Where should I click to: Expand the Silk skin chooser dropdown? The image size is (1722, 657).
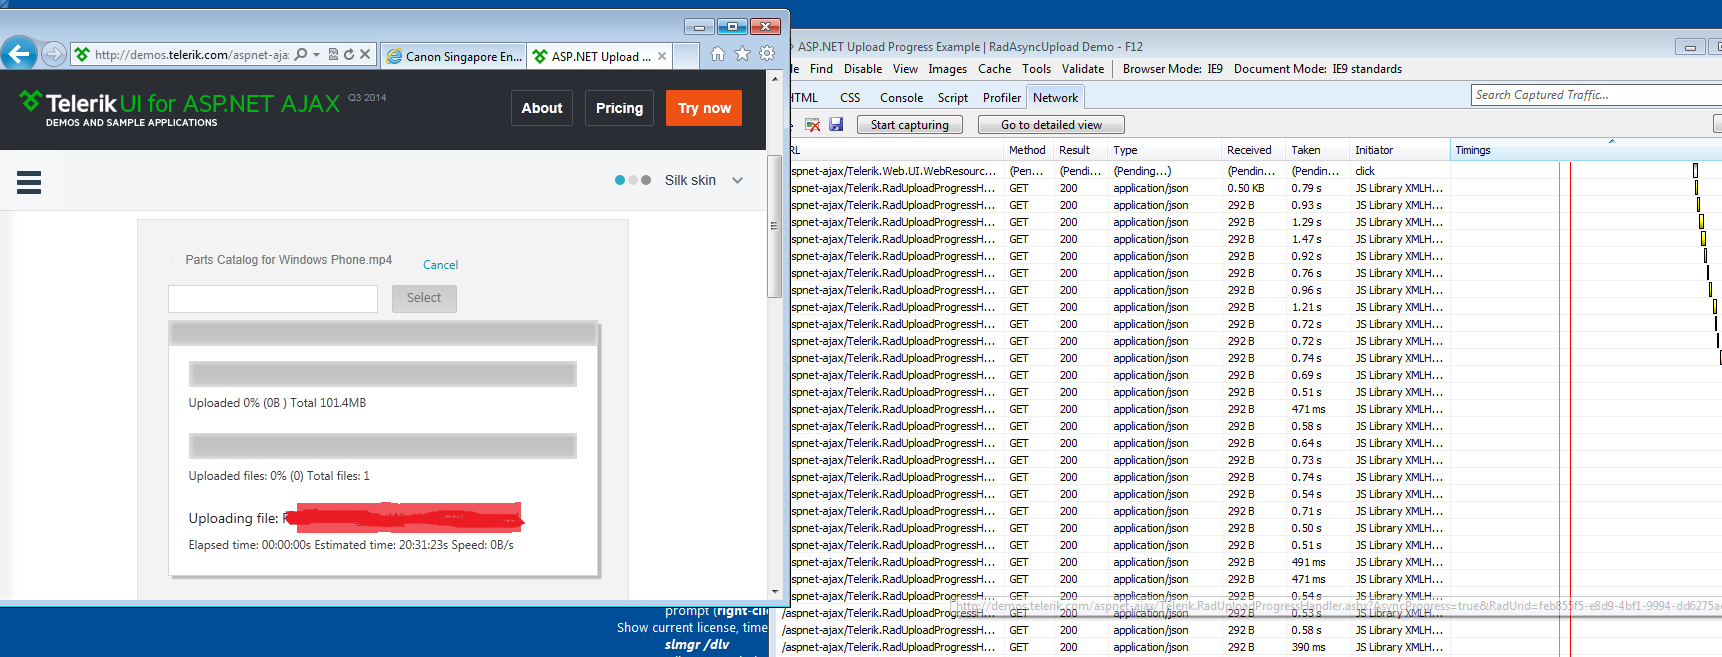(x=737, y=181)
